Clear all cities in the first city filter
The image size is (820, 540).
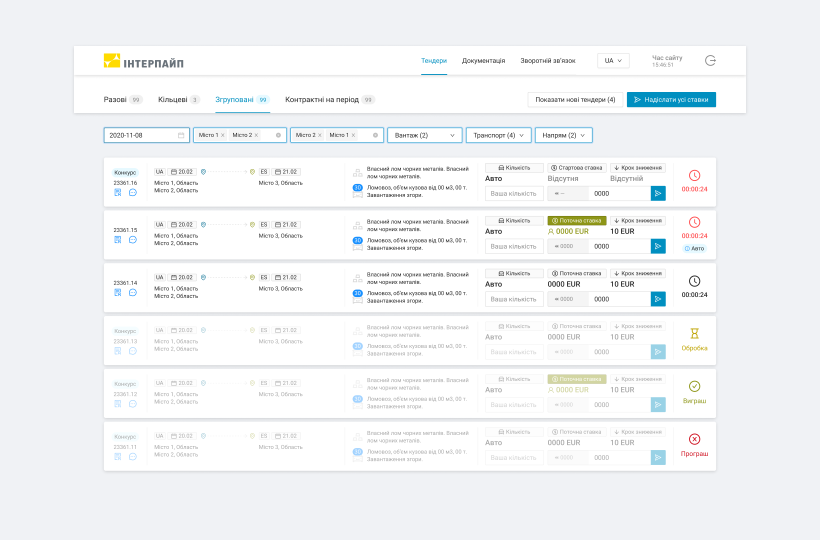coord(278,135)
